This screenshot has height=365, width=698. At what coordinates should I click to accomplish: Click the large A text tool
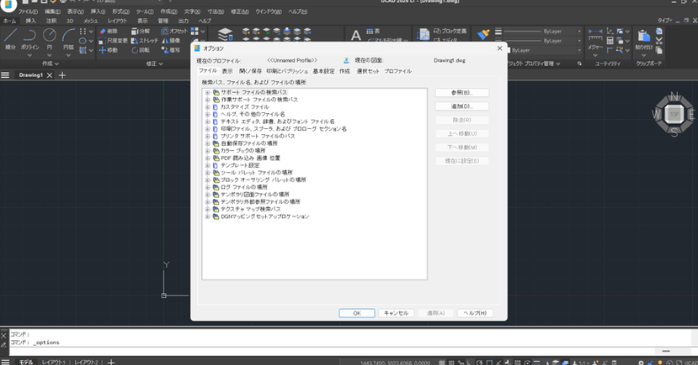pos(356,35)
